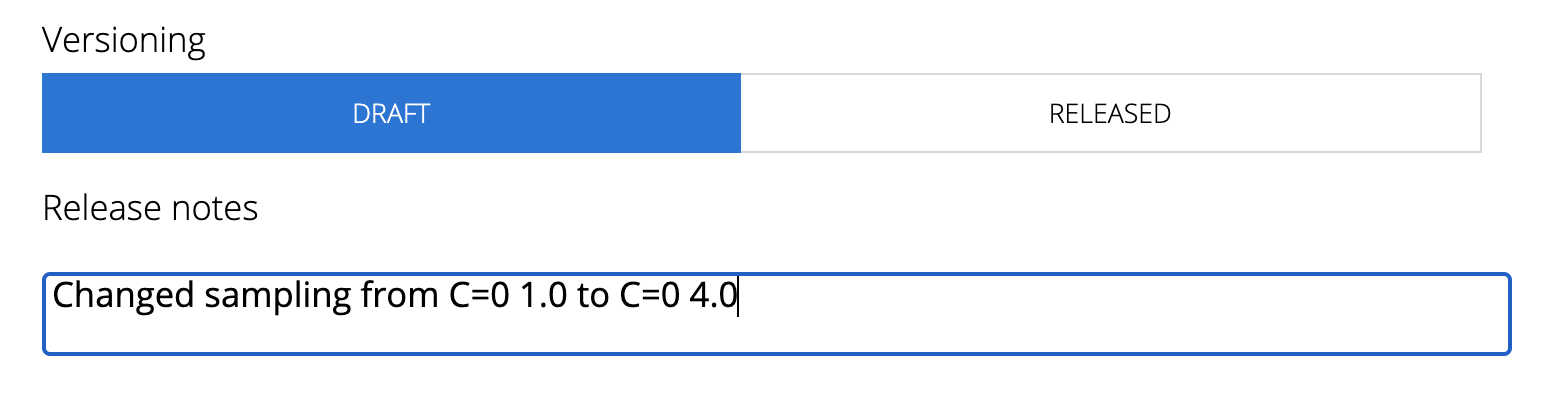The image size is (1542, 406).
Task: Mark this version as released
Action: tap(1110, 113)
